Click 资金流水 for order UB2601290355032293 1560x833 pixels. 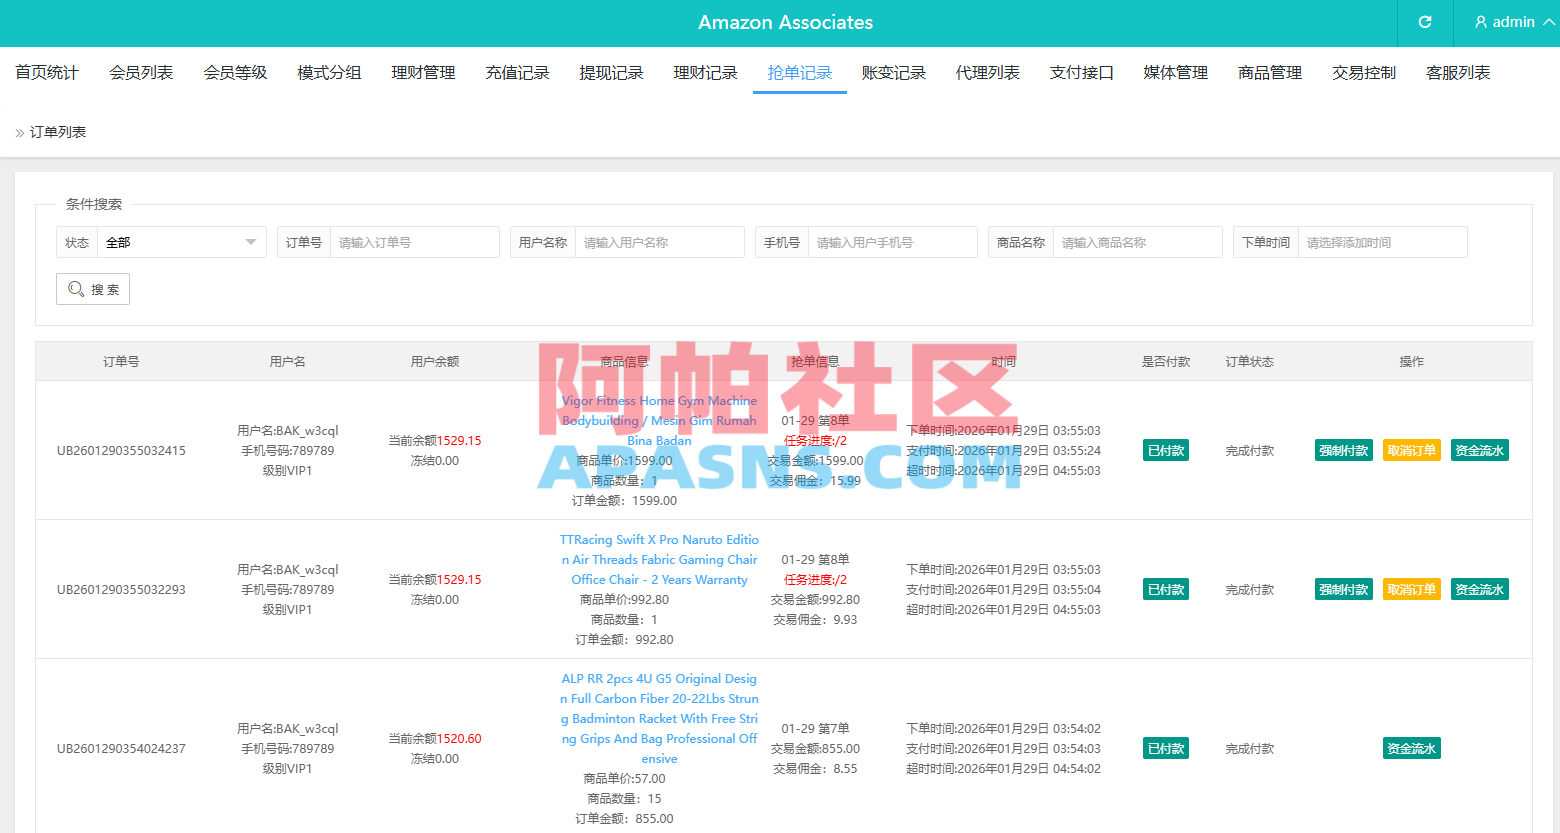[1479, 589]
